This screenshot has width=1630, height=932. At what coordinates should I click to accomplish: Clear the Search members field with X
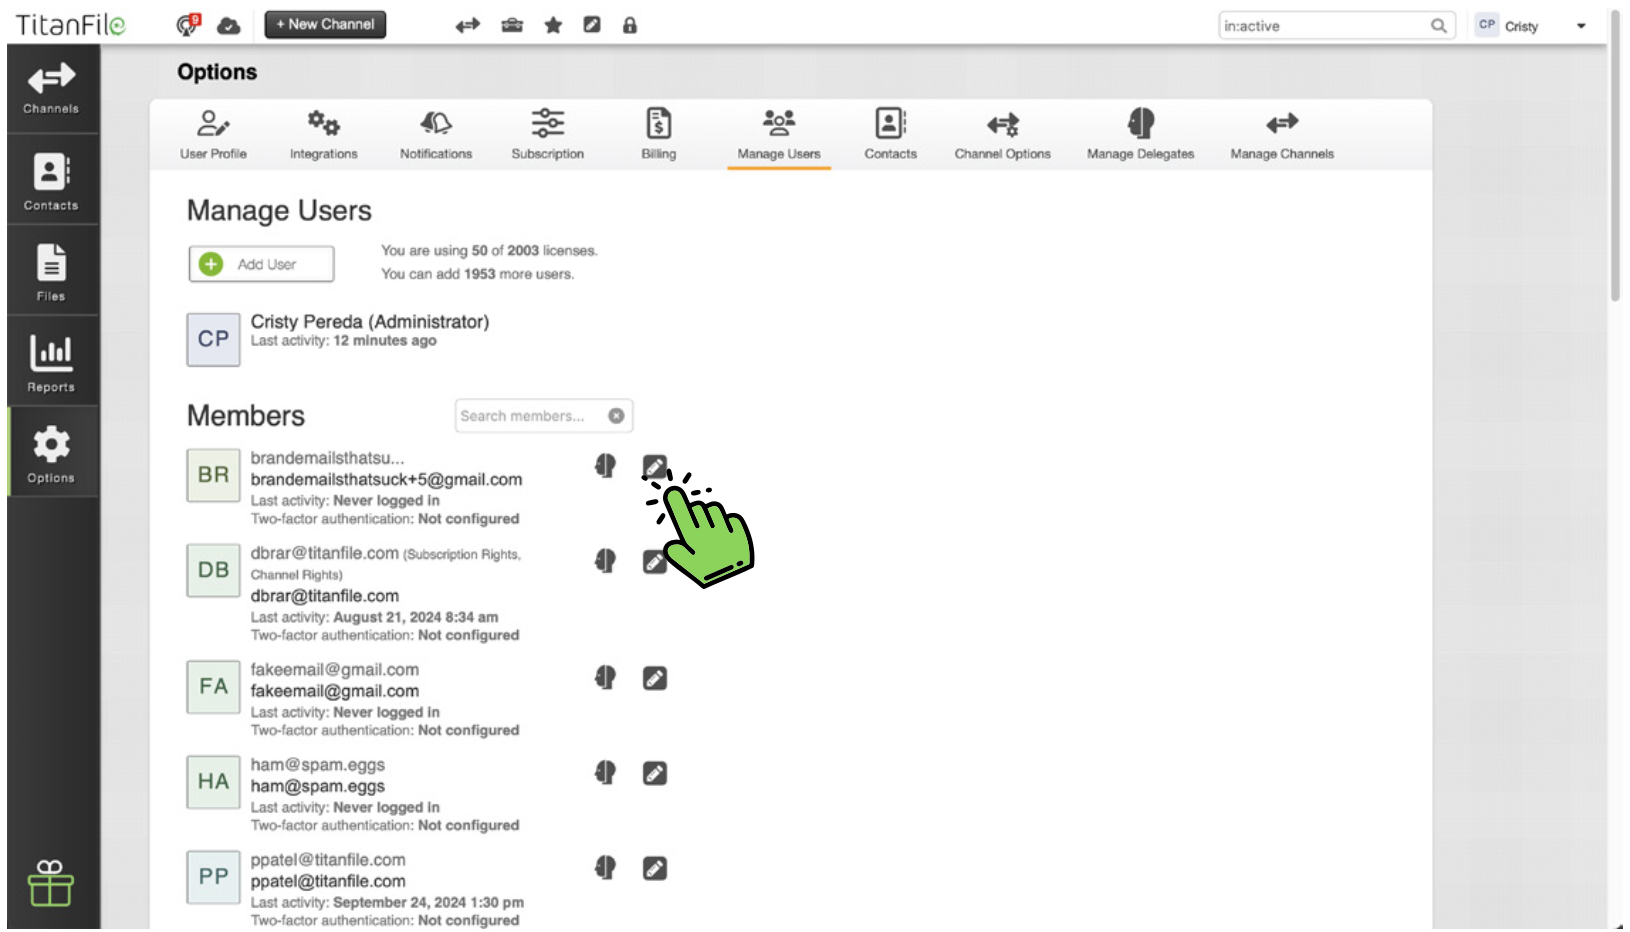pos(616,416)
